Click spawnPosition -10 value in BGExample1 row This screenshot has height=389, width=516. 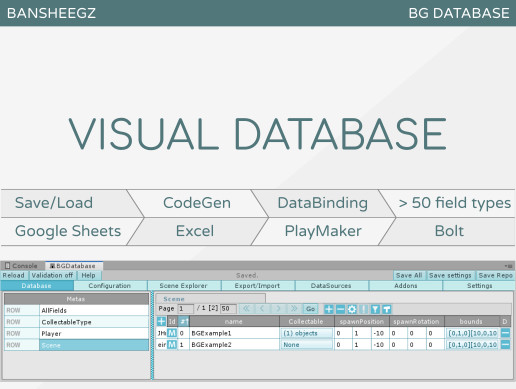[379, 333]
